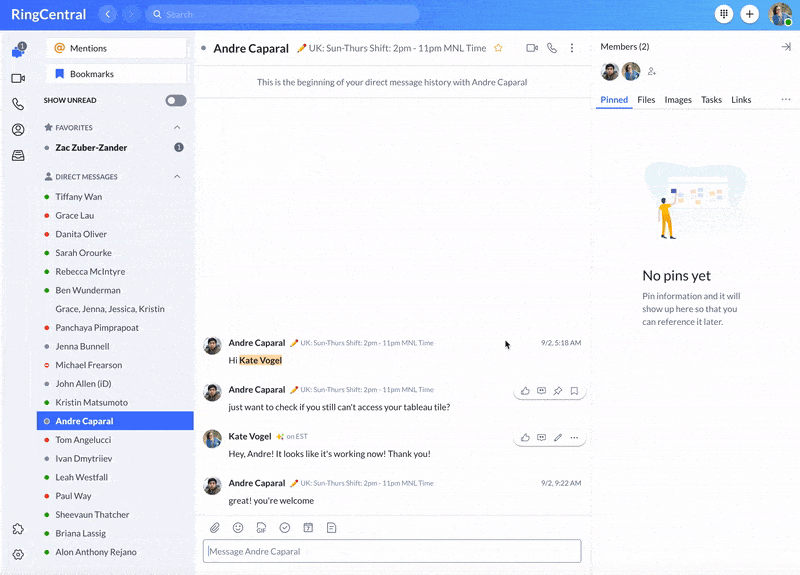800x575 pixels.
Task: Open the Mentions view
Action: click(x=115, y=48)
